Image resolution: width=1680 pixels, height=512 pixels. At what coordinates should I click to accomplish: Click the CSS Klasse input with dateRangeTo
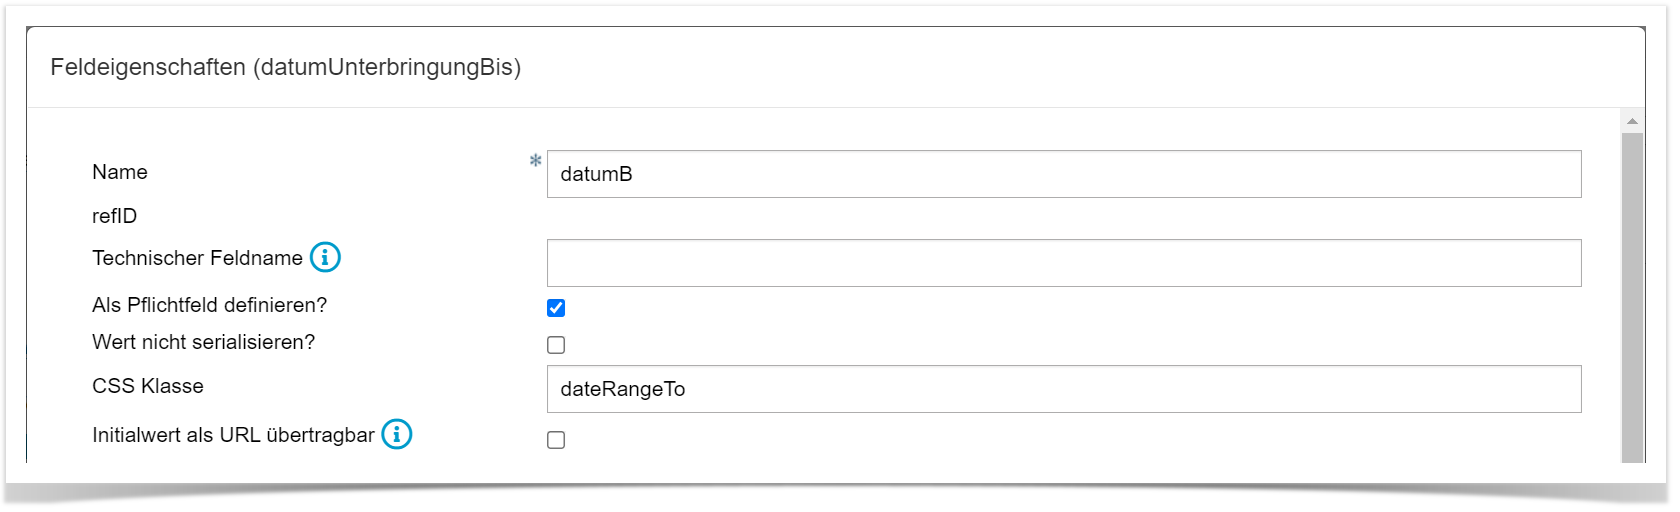pyautogui.click(x=1063, y=389)
